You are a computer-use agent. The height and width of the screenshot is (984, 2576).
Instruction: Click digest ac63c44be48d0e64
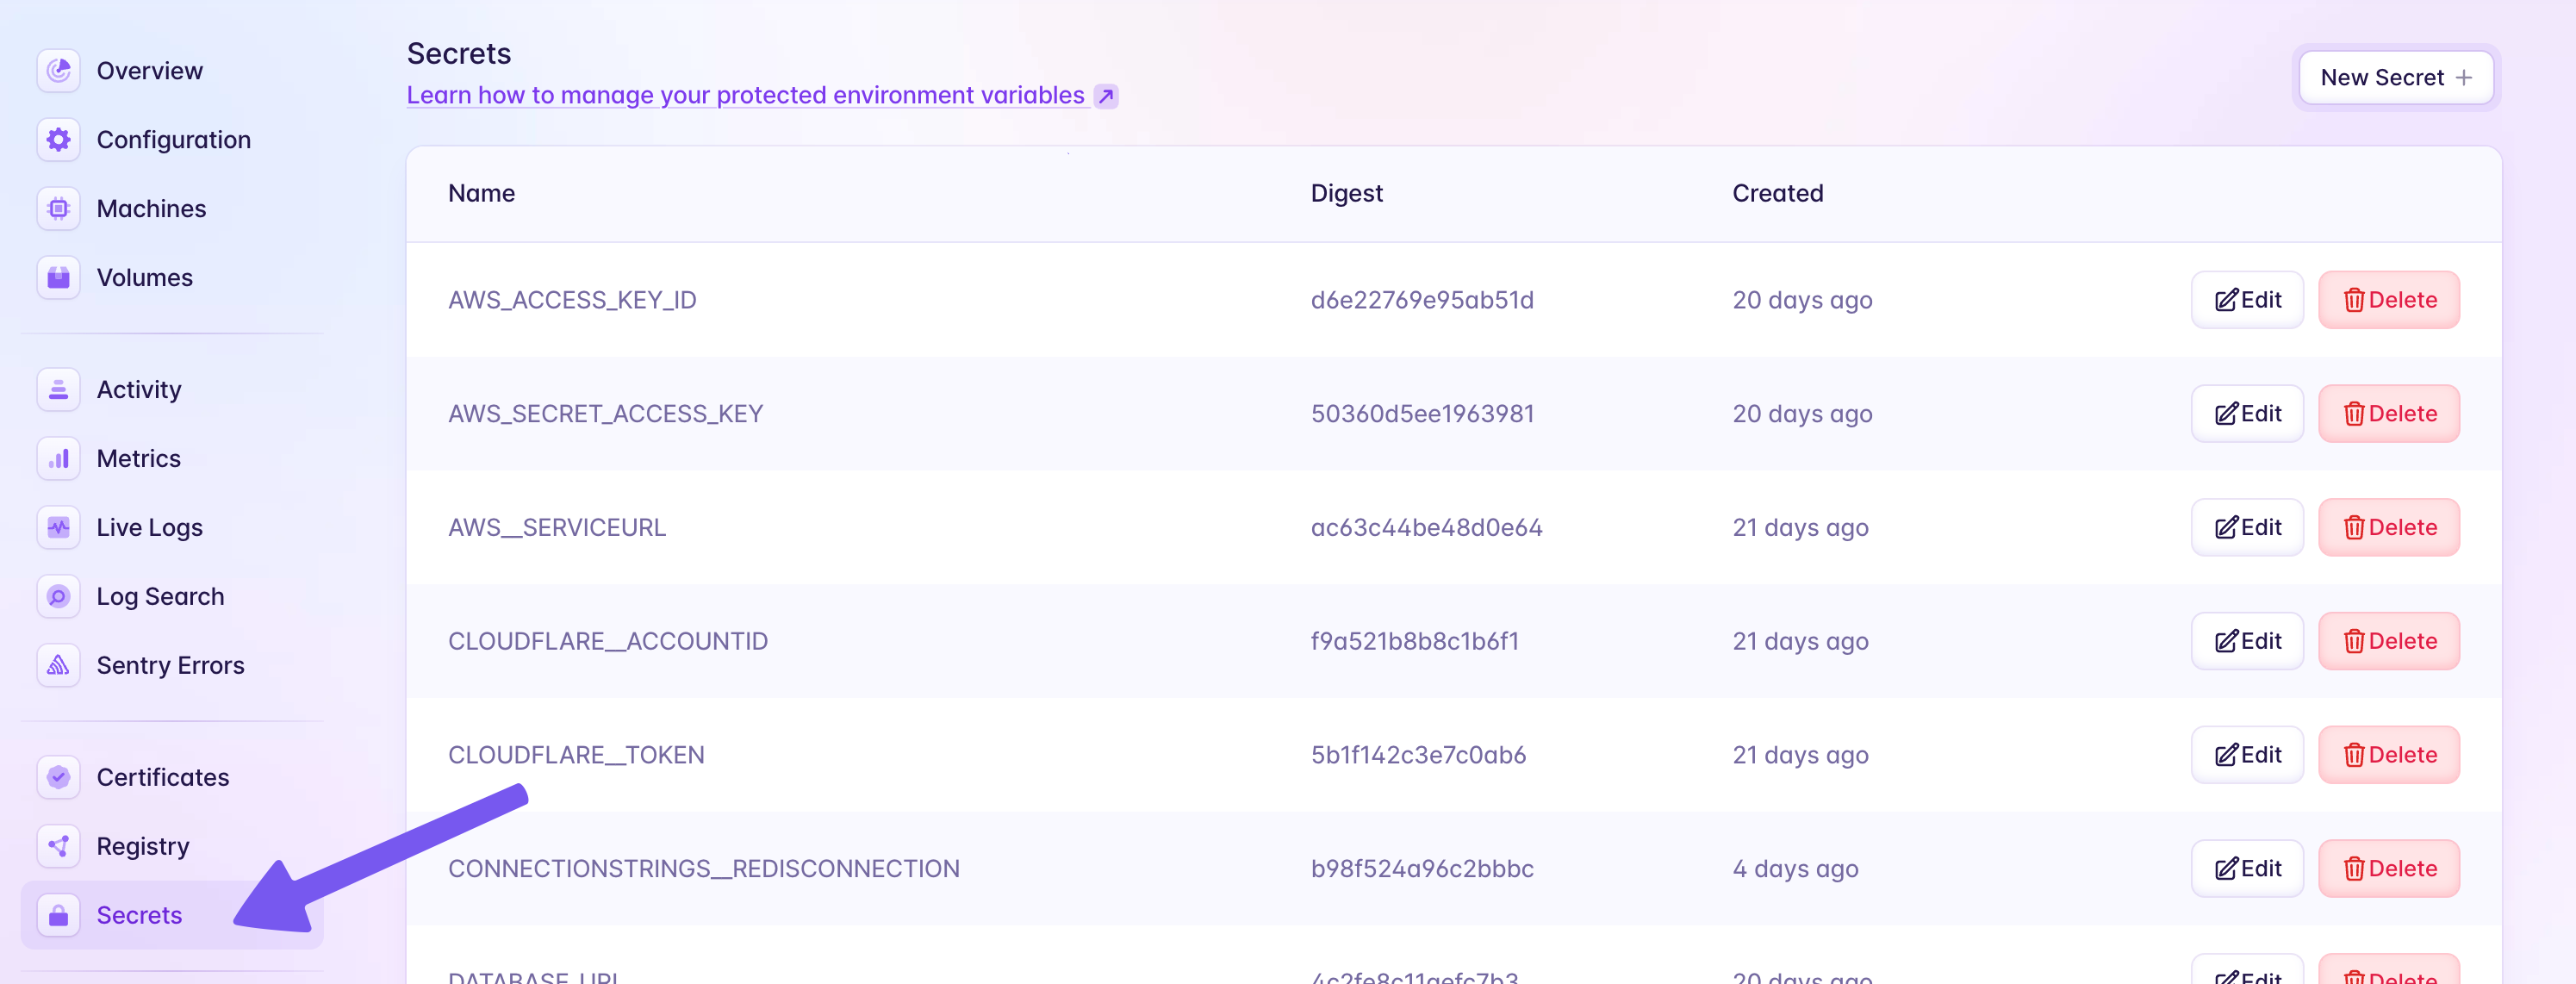tap(1426, 528)
